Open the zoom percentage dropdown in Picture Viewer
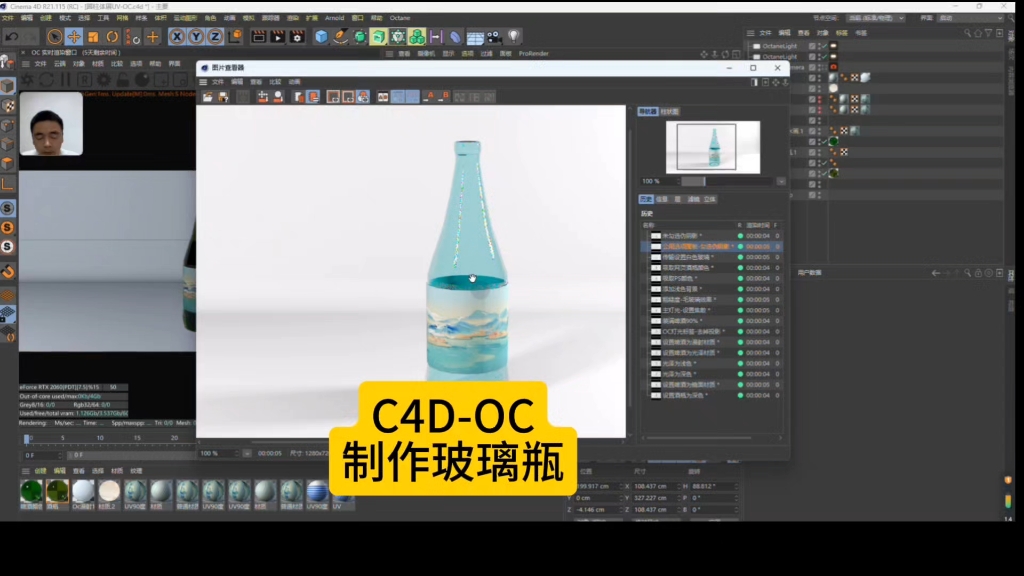This screenshot has height=576, width=1024. [247, 452]
